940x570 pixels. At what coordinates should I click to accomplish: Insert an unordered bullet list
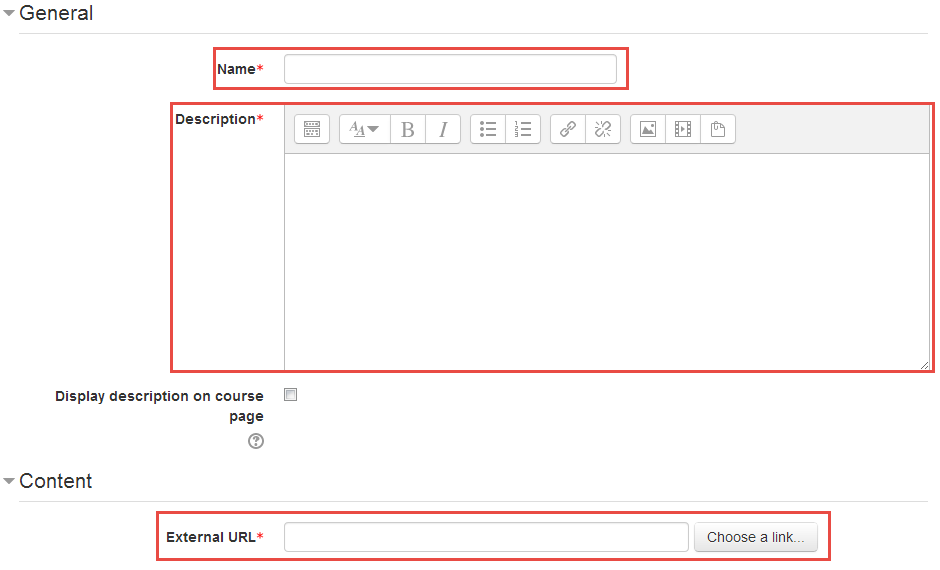[x=488, y=129]
